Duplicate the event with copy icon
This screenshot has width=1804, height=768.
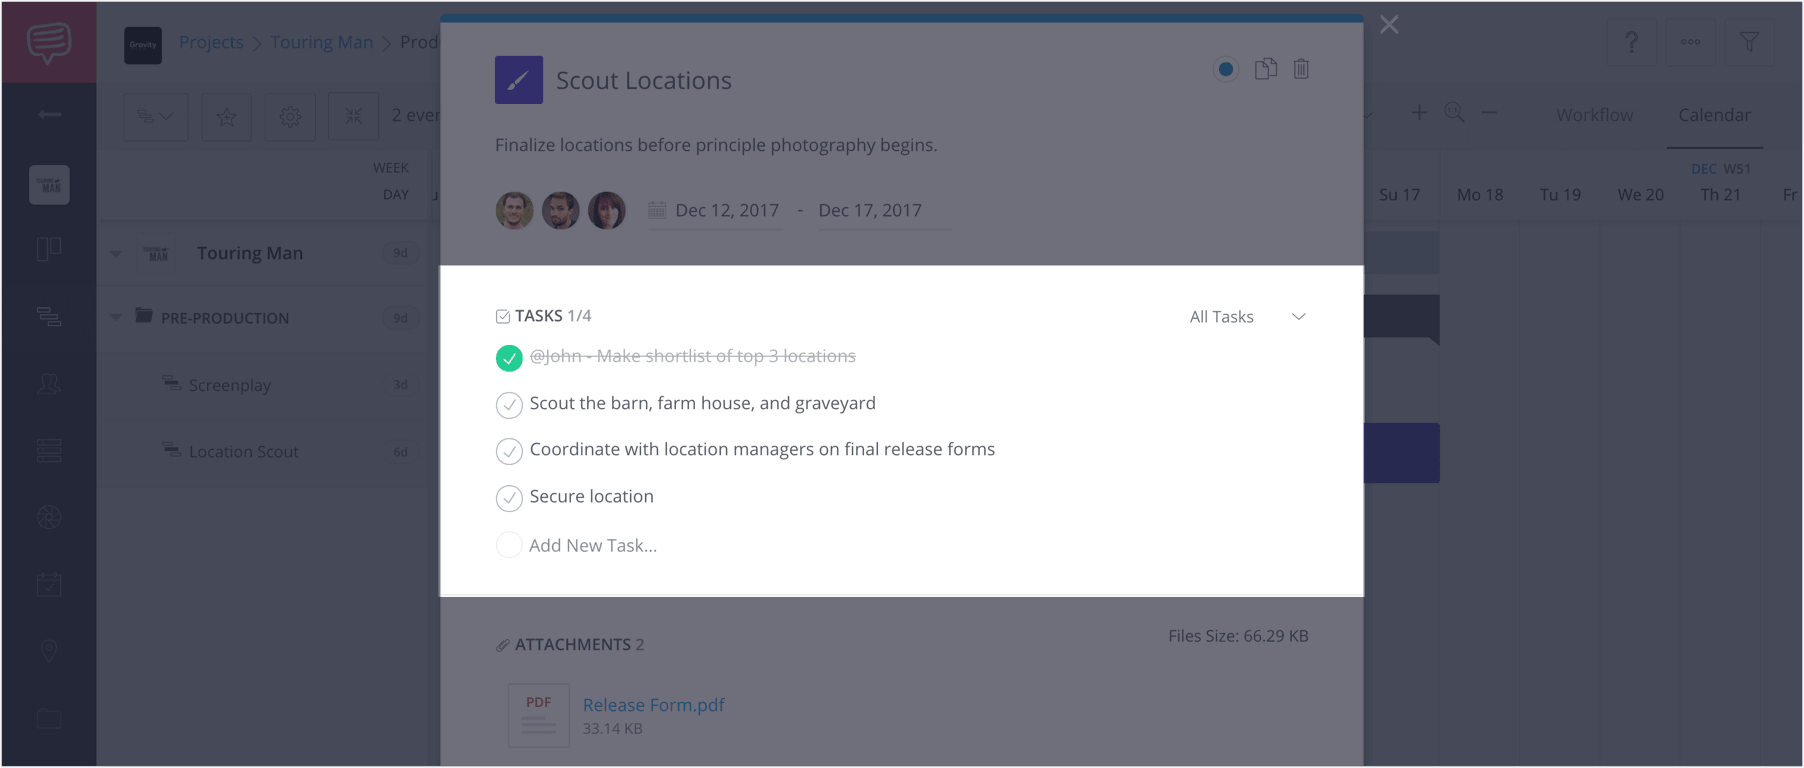click(x=1266, y=69)
